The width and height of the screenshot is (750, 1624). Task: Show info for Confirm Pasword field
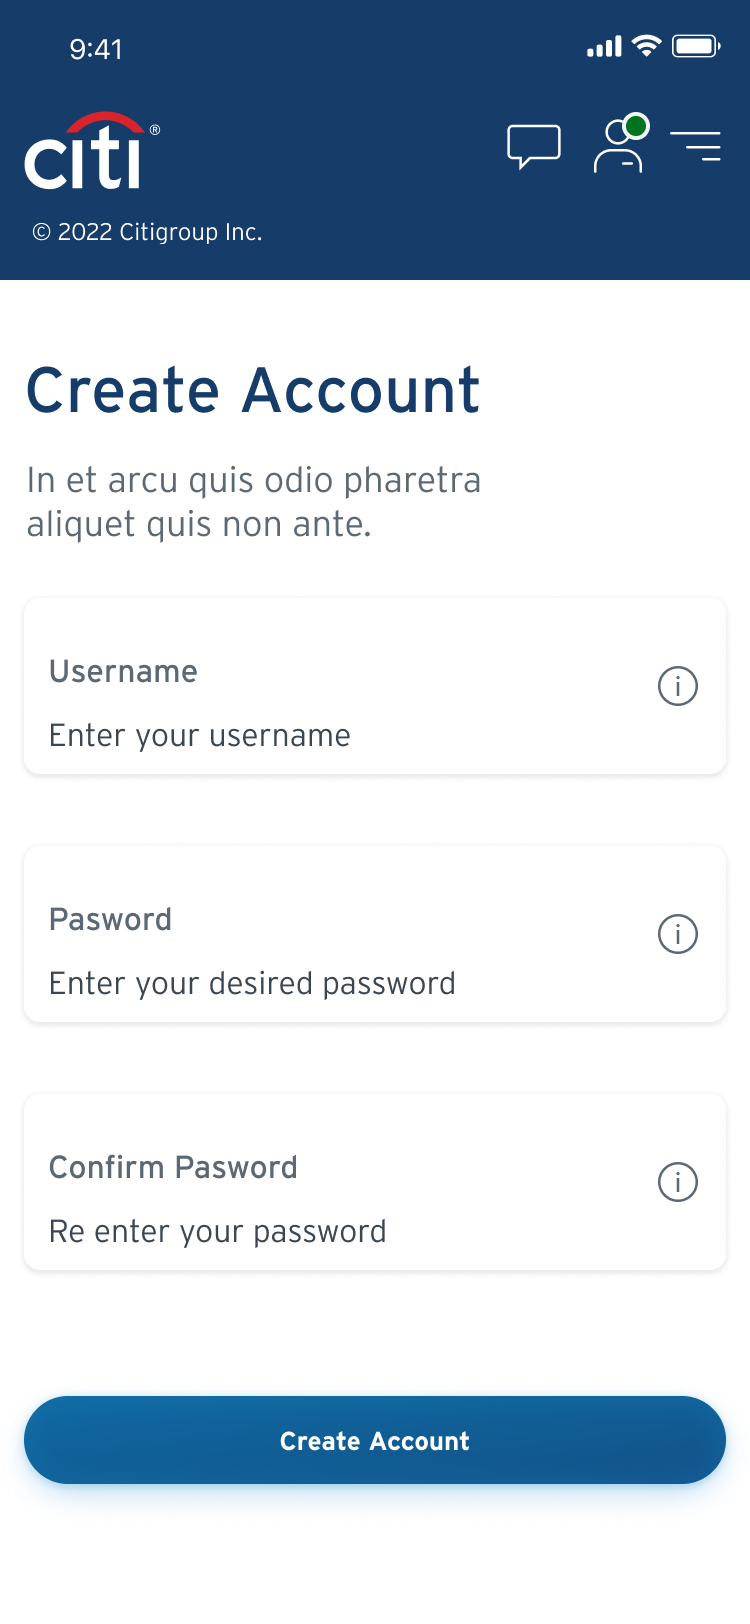pyautogui.click(x=678, y=1182)
